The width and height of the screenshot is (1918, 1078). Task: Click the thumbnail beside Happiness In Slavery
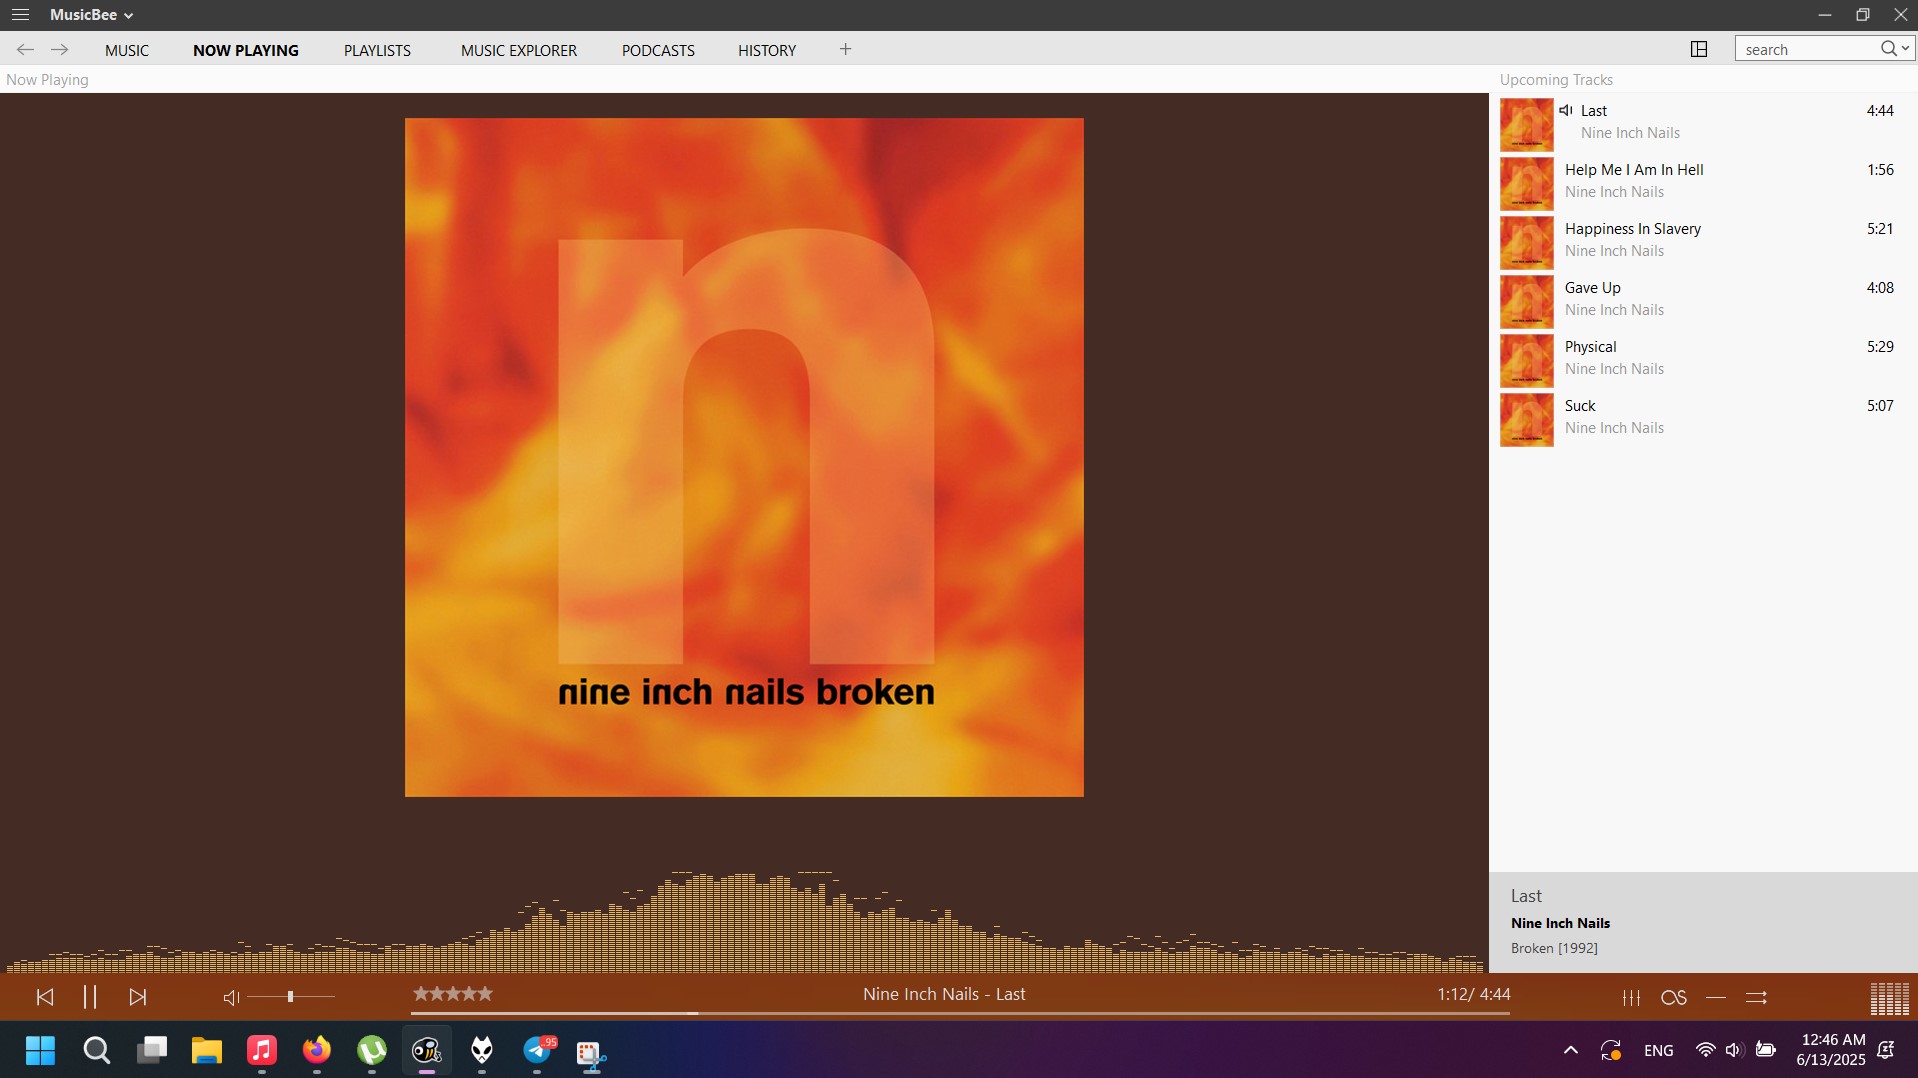[x=1527, y=243]
